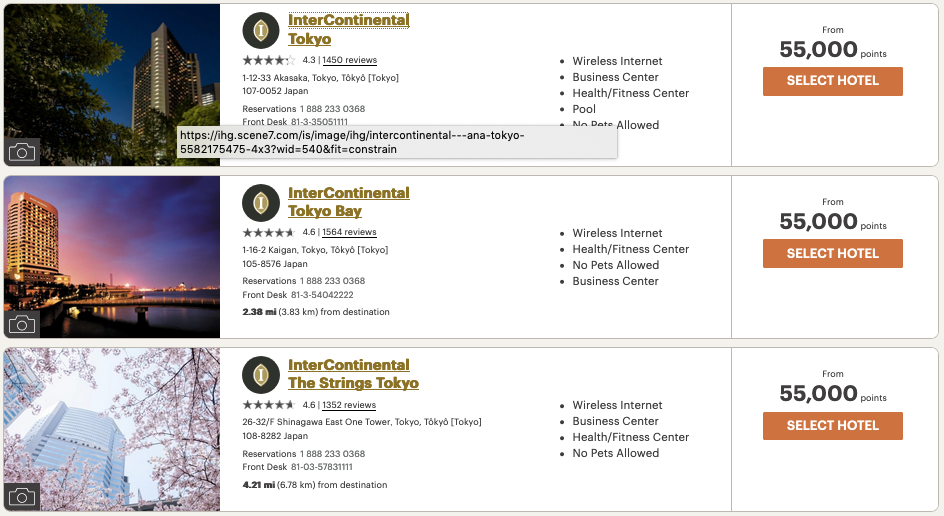Select Hotel for InterContinental Tokyo

[x=832, y=81]
